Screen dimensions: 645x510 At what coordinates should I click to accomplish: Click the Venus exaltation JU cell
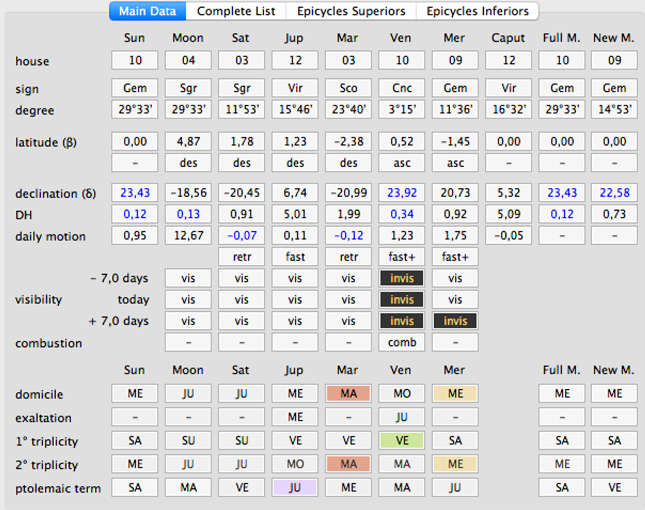(402, 417)
